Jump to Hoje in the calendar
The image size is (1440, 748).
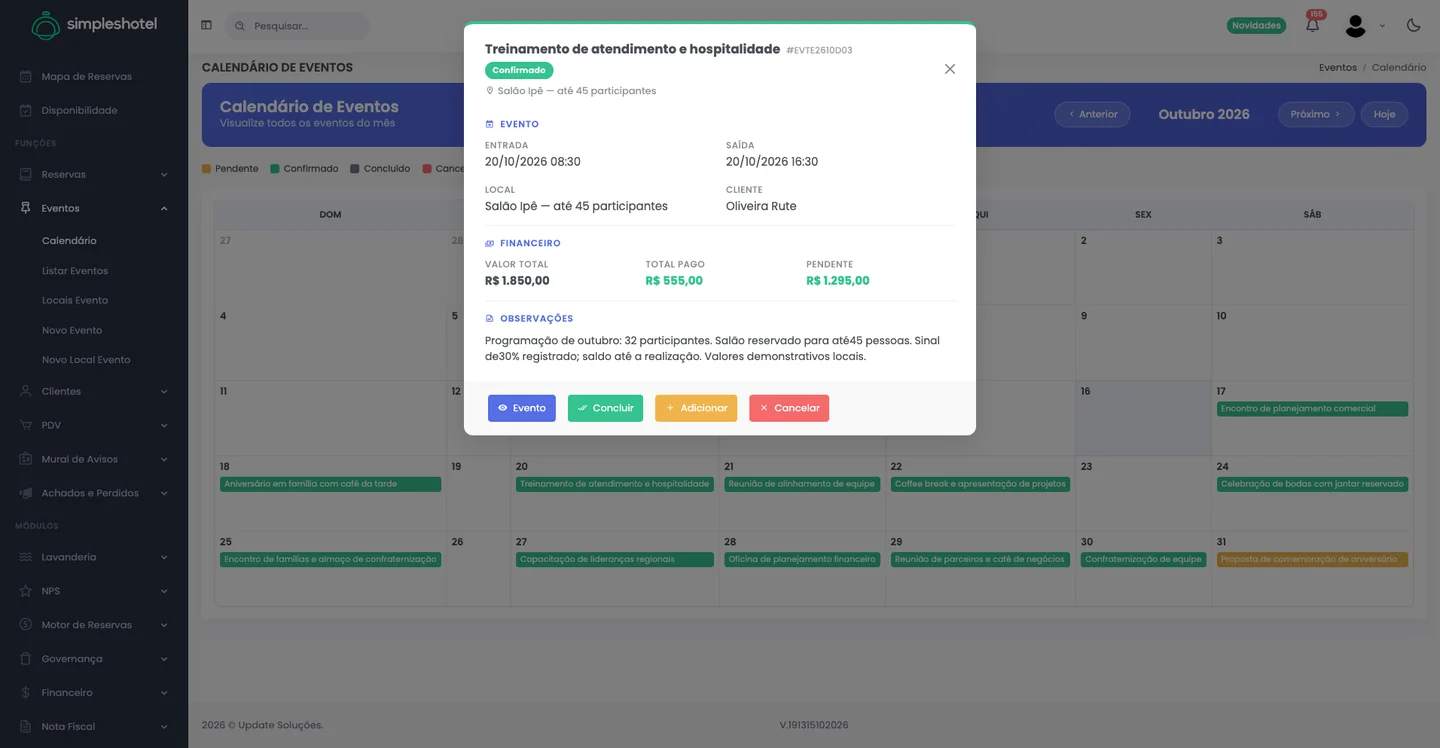tap(1384, 114)
